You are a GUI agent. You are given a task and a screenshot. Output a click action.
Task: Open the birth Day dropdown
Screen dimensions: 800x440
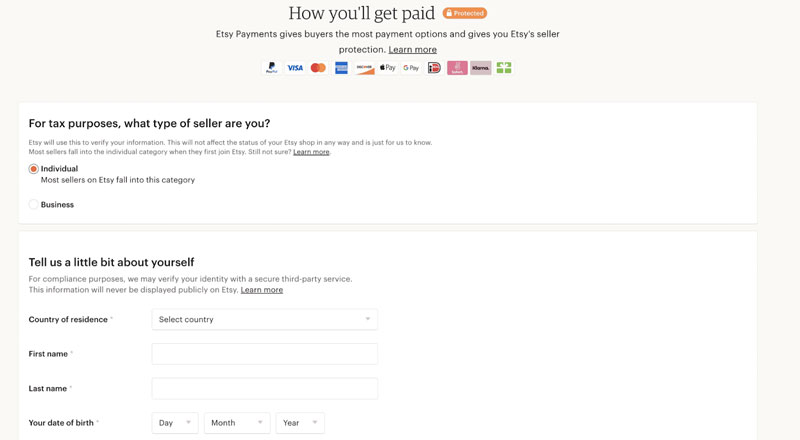(x=175, y=423)
